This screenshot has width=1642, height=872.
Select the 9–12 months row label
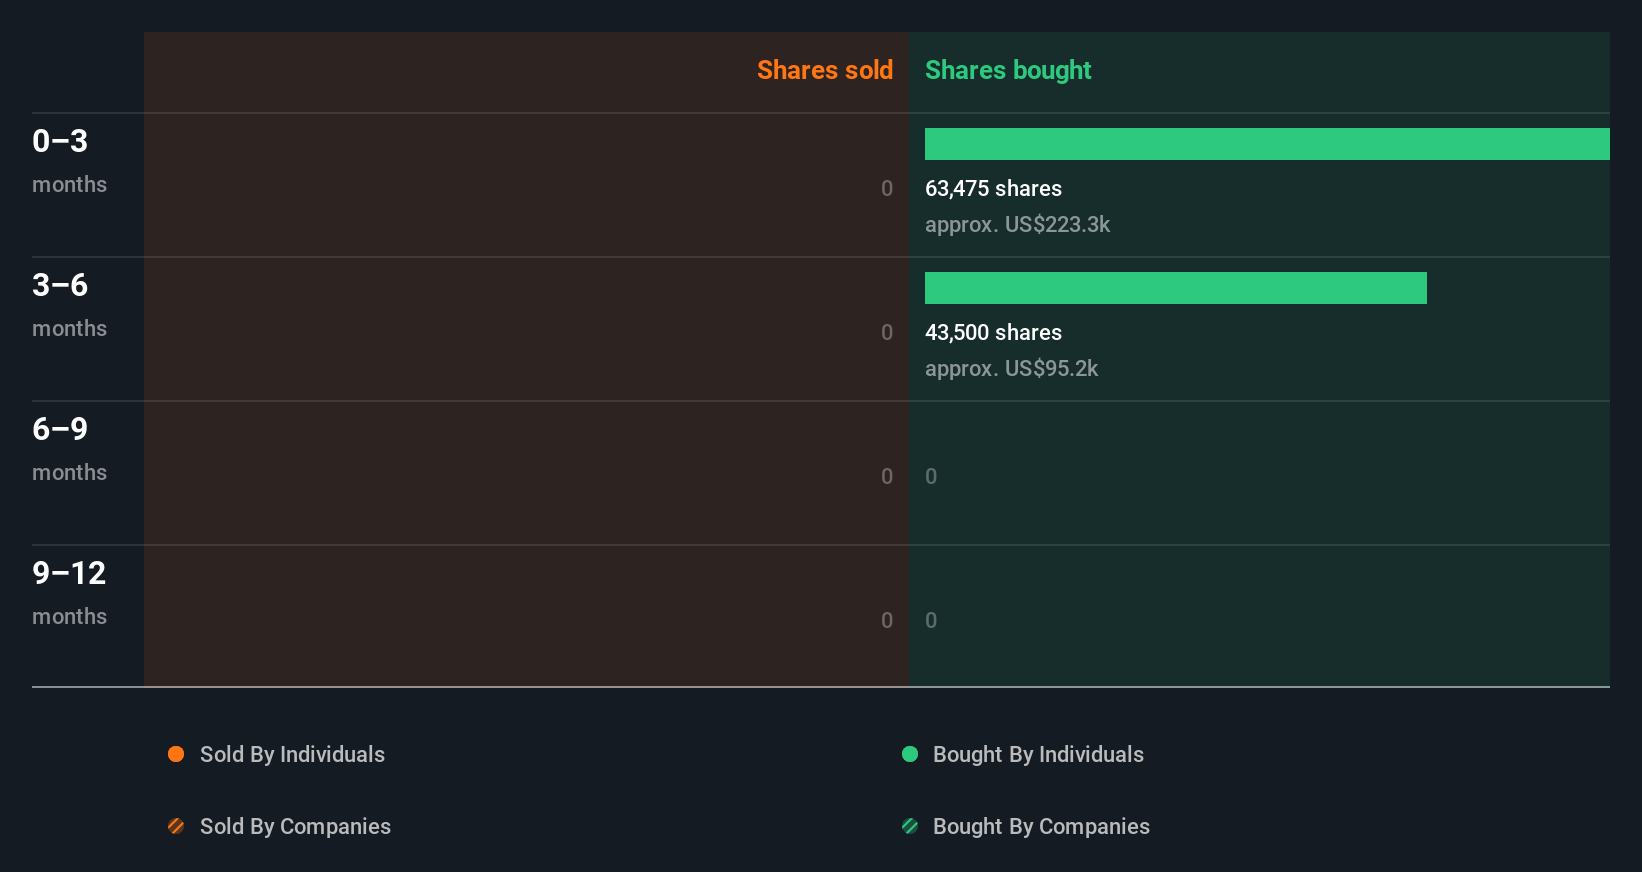[68, 592]
